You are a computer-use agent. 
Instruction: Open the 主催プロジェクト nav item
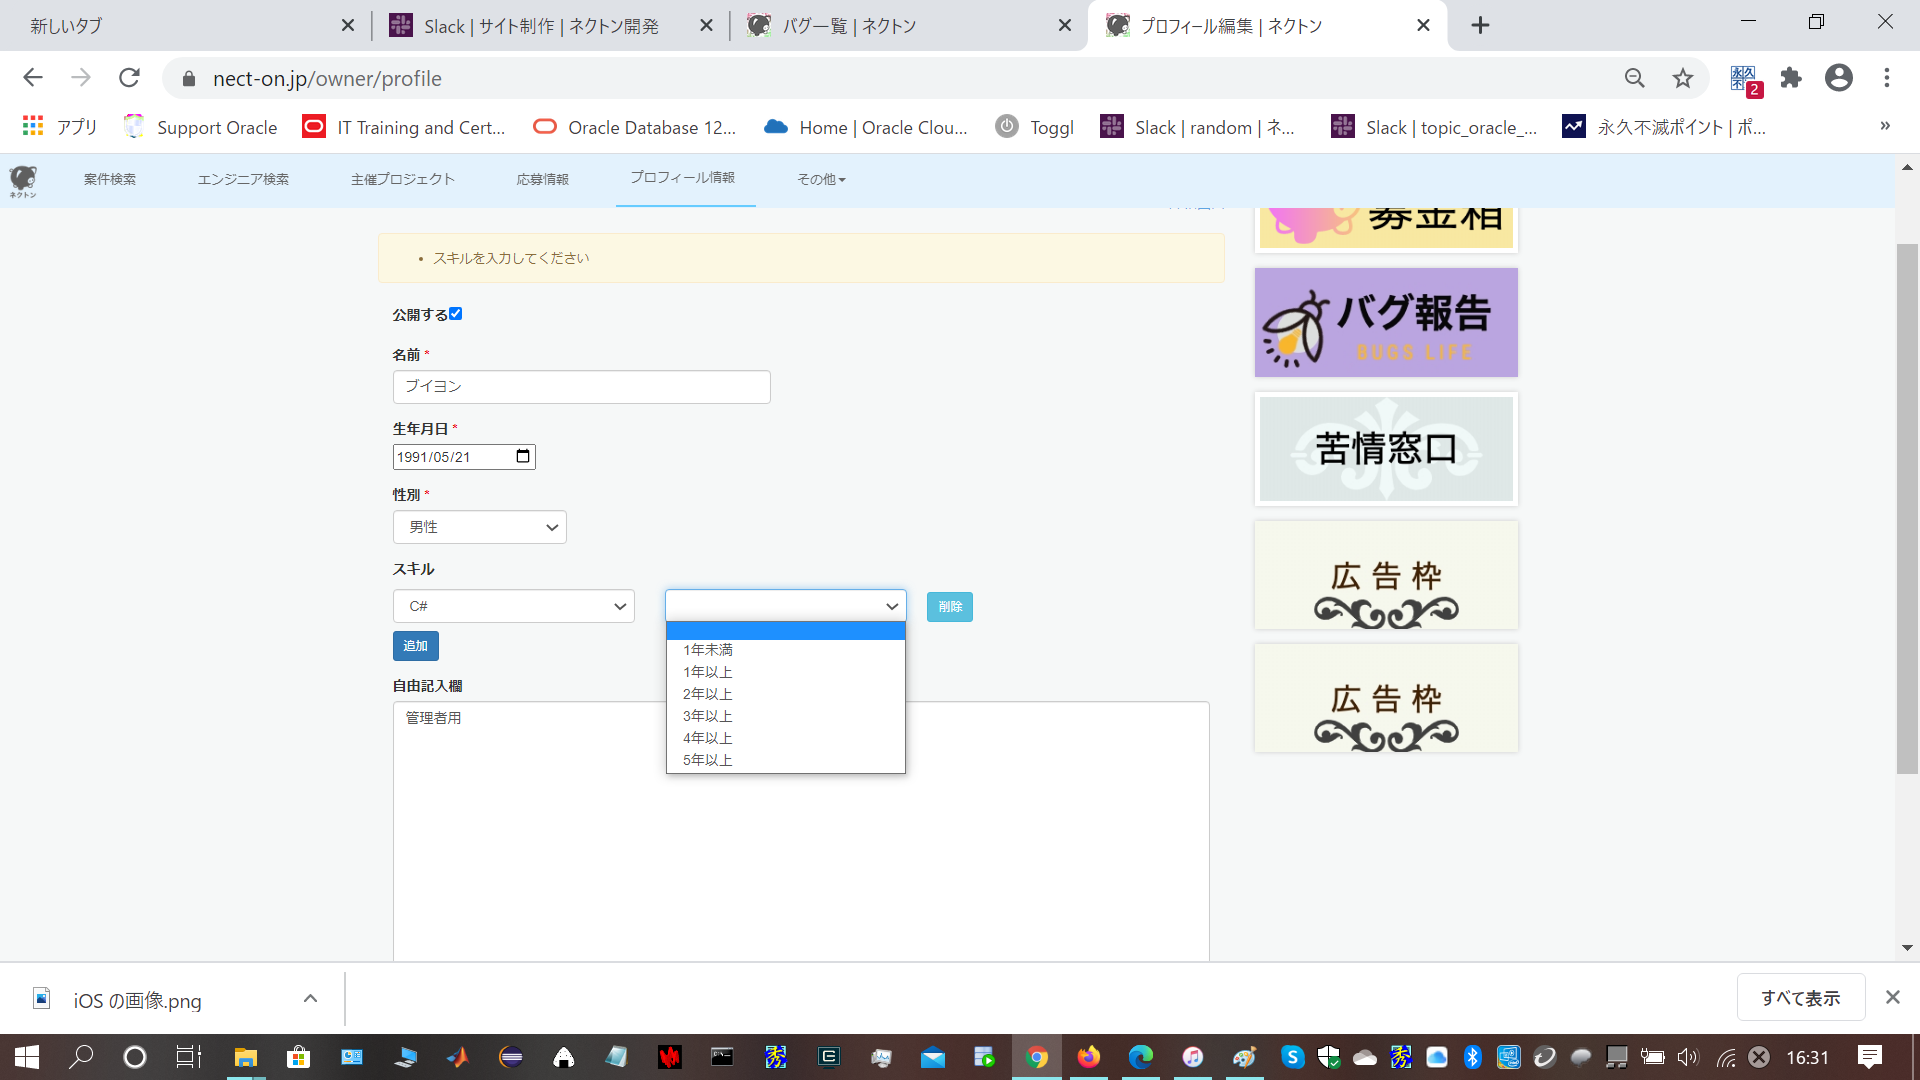coord(403,180)
